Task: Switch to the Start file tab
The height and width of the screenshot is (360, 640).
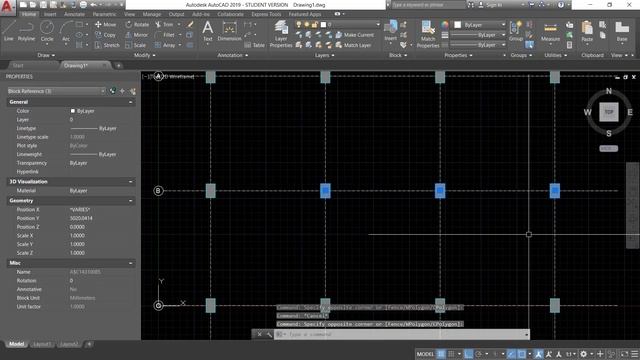Action: [x=18, y=65]
